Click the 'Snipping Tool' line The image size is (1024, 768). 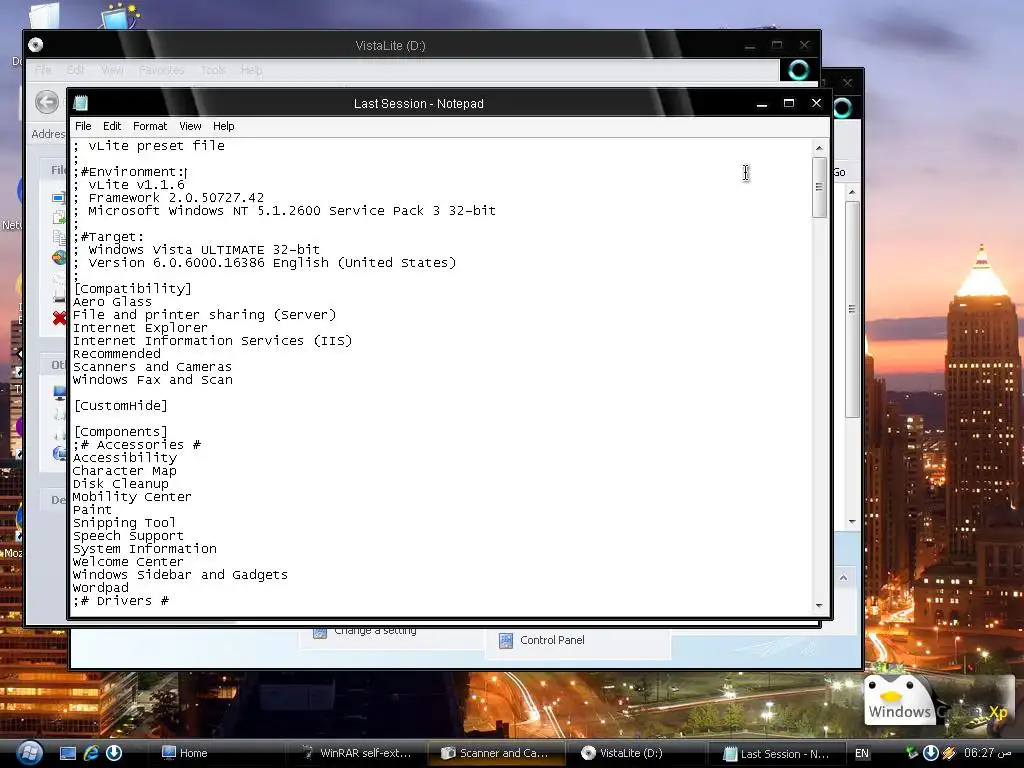tap(125, 523)
